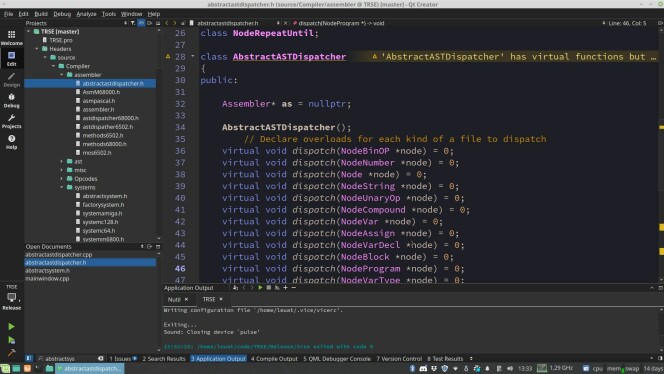Build the project with the hammer icon
664x374 pixels.
coord(11,352)
